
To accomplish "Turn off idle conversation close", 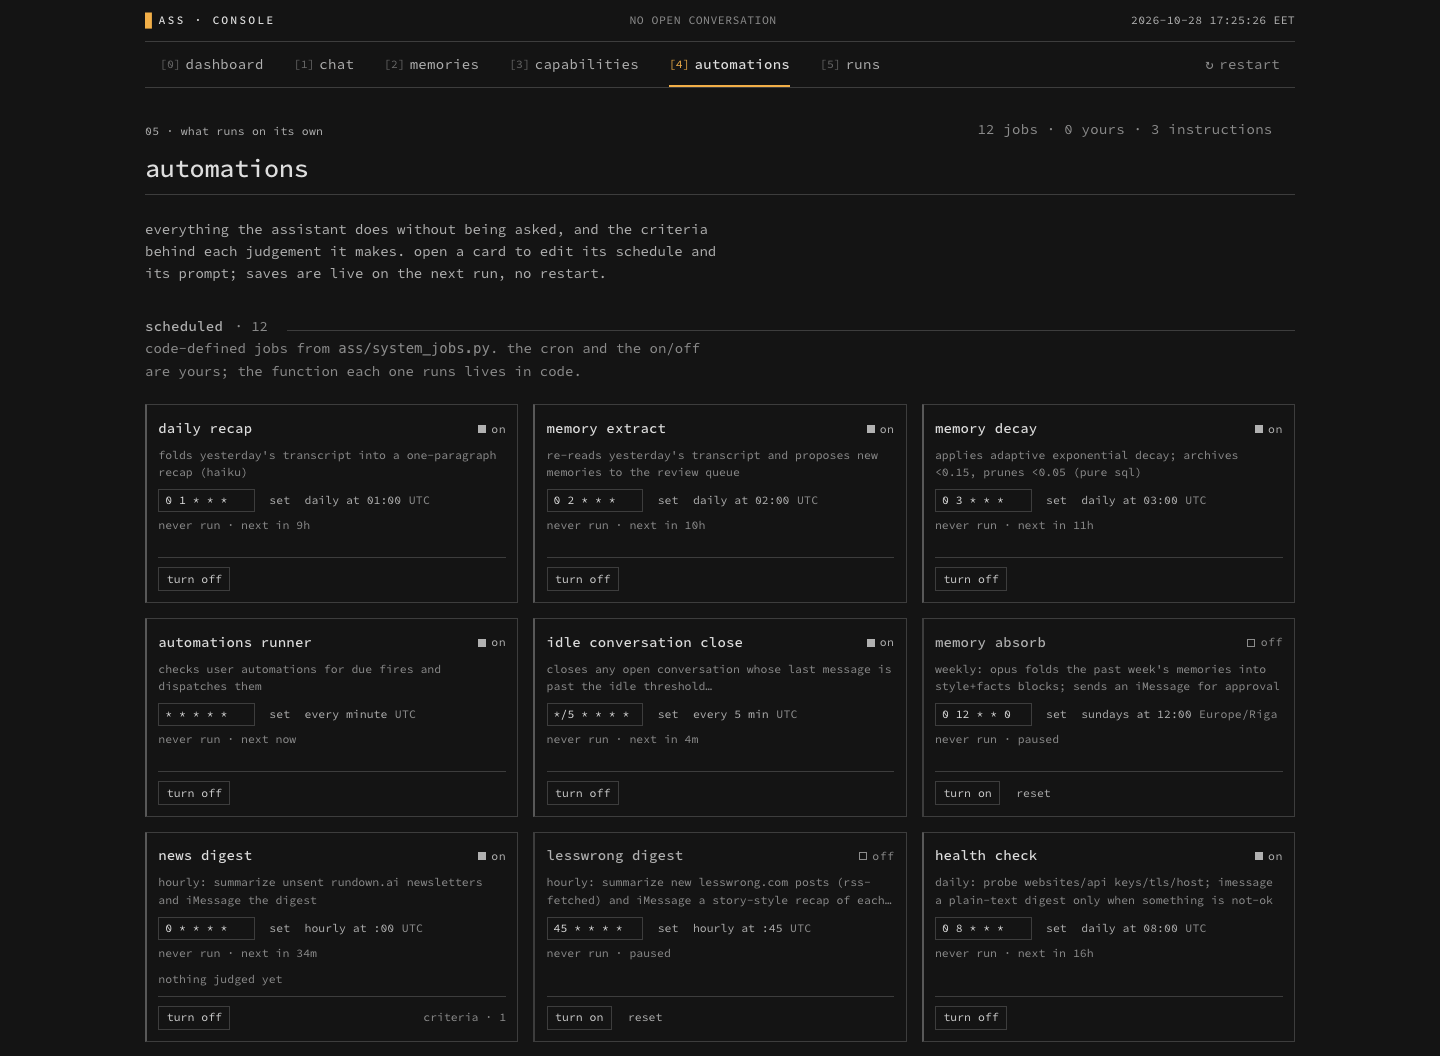I will (x=582, y=793).
